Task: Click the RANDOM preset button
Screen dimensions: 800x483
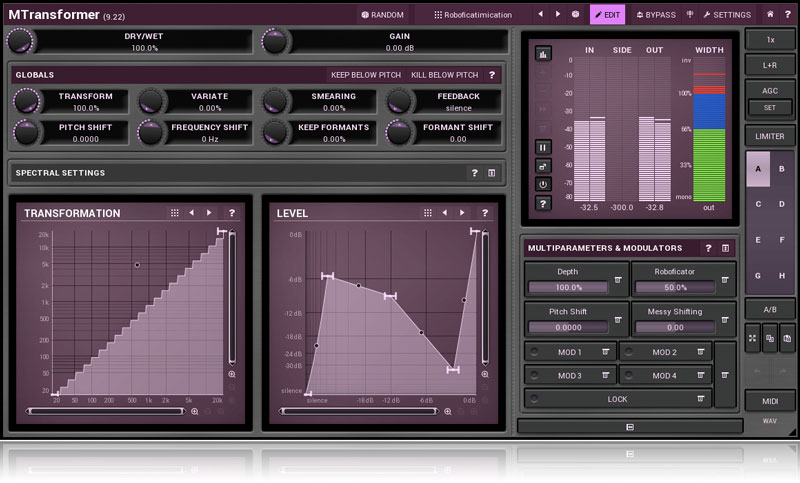Action: click(381, 15)
